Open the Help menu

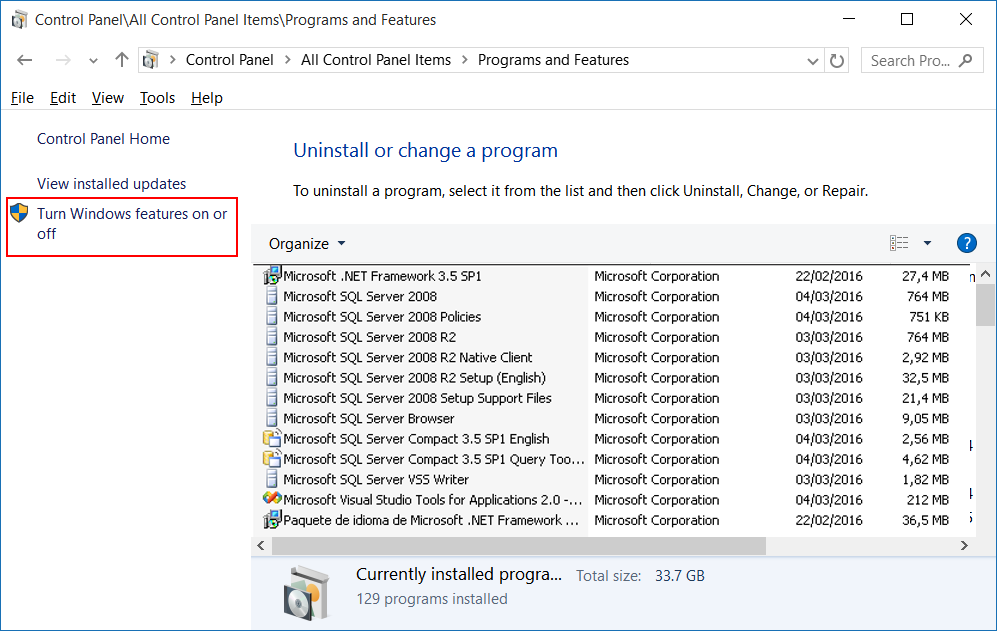207,98
